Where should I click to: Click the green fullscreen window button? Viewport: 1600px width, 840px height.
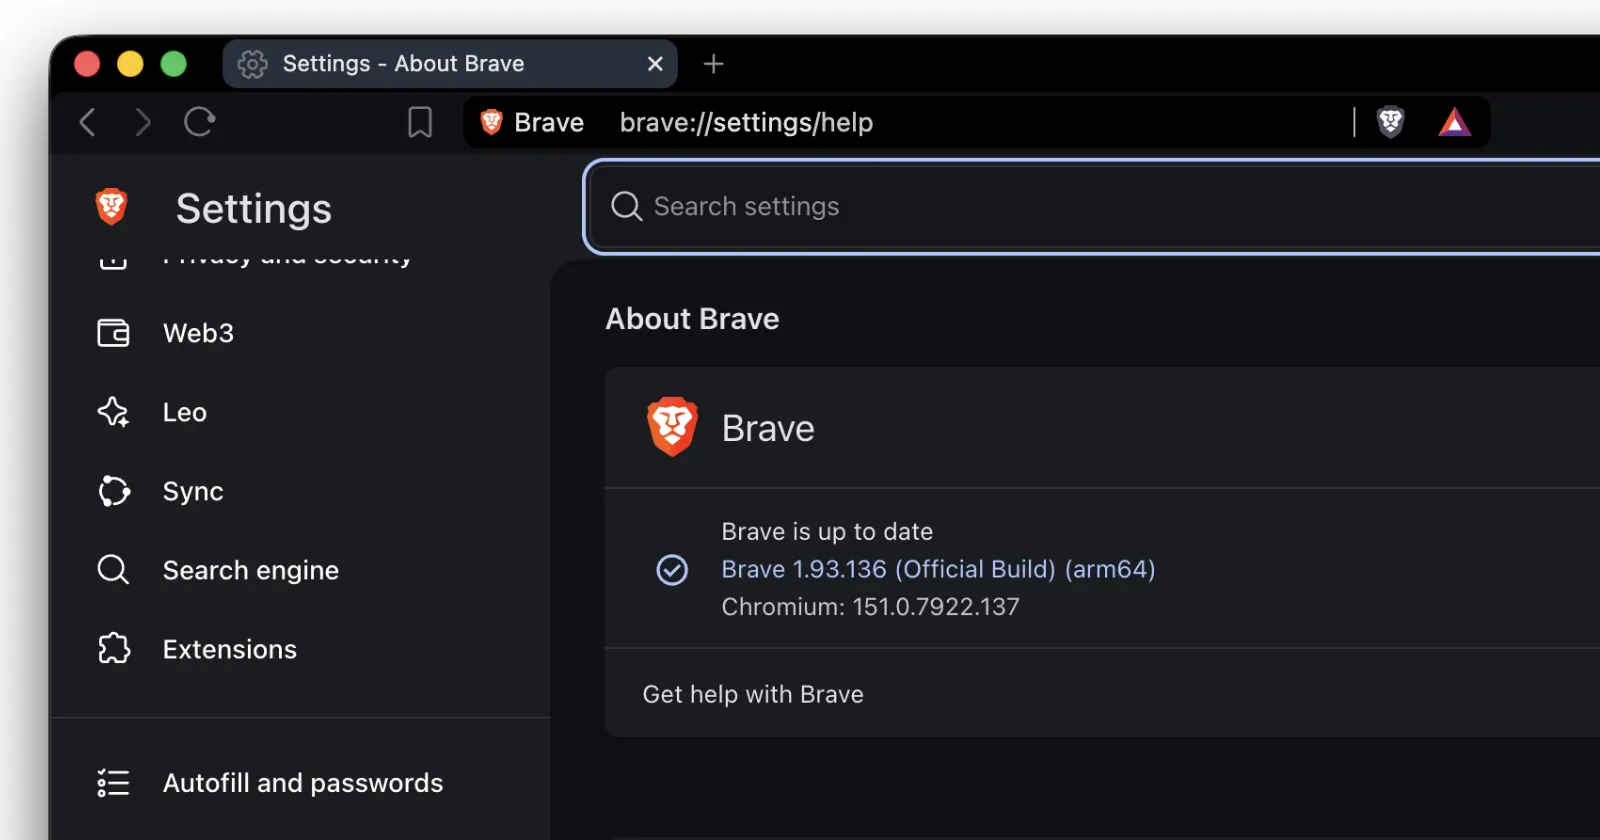[x=174, y=64]
